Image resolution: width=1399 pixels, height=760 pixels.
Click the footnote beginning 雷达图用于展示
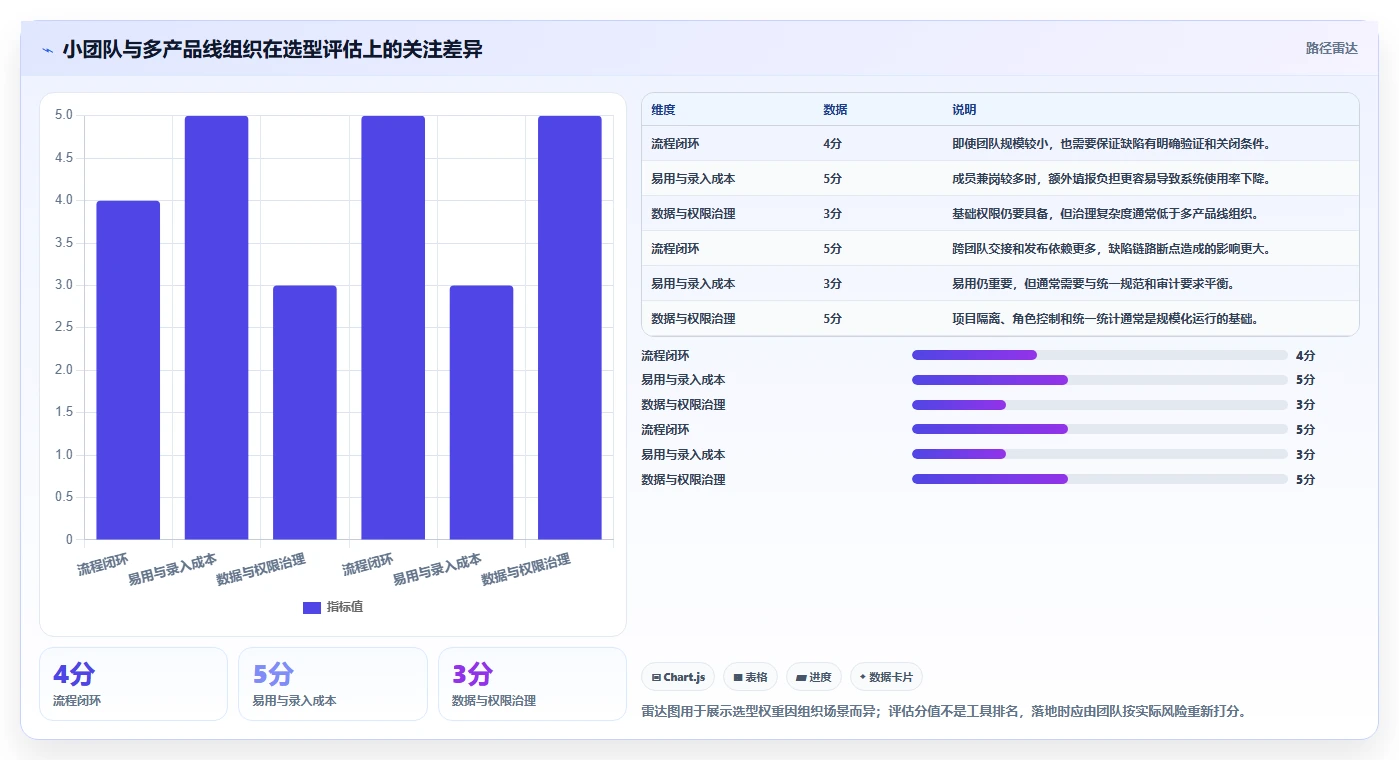(x=944, y=712)
